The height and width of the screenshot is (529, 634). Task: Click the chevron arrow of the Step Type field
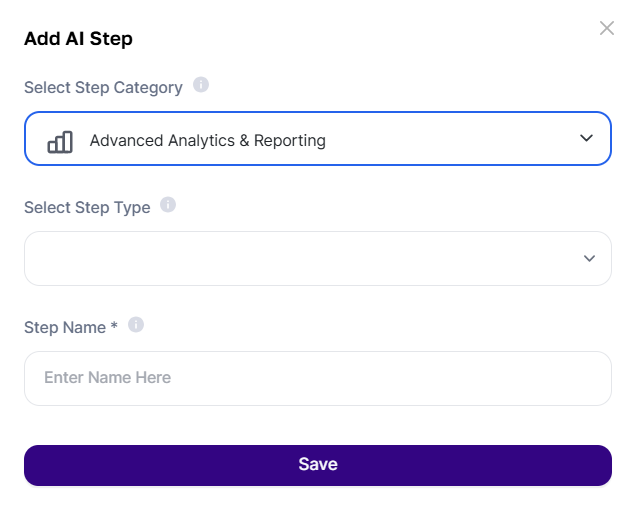click(590, 258)
